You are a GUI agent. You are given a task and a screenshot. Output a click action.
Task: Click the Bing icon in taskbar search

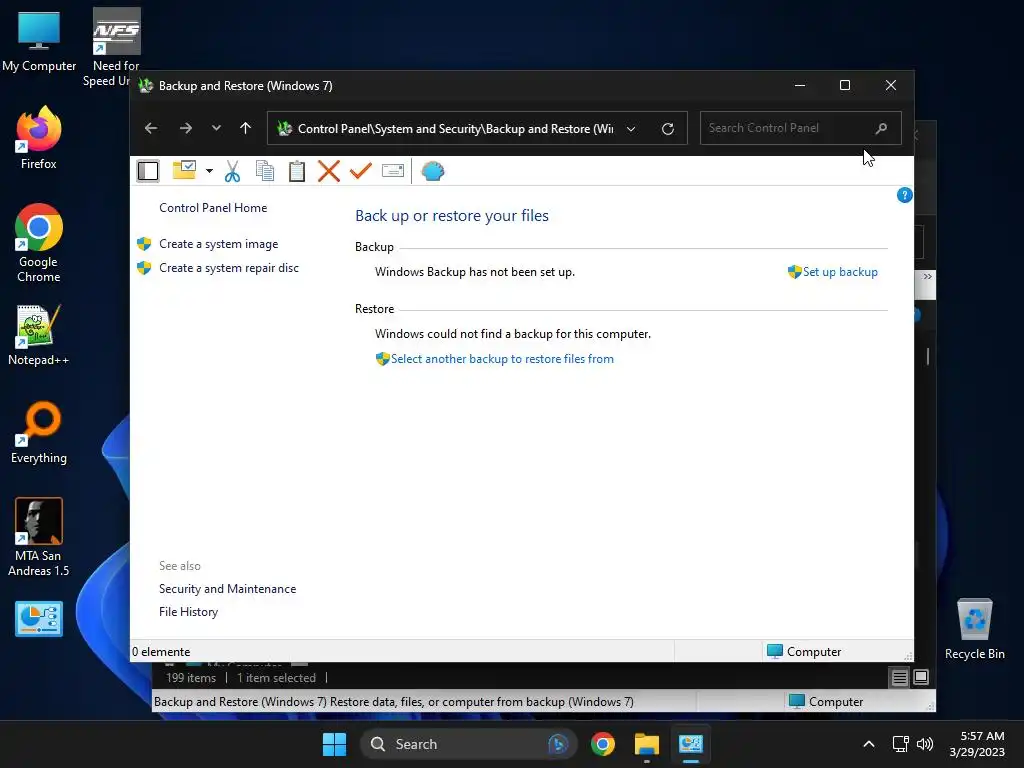click(558, 744)
